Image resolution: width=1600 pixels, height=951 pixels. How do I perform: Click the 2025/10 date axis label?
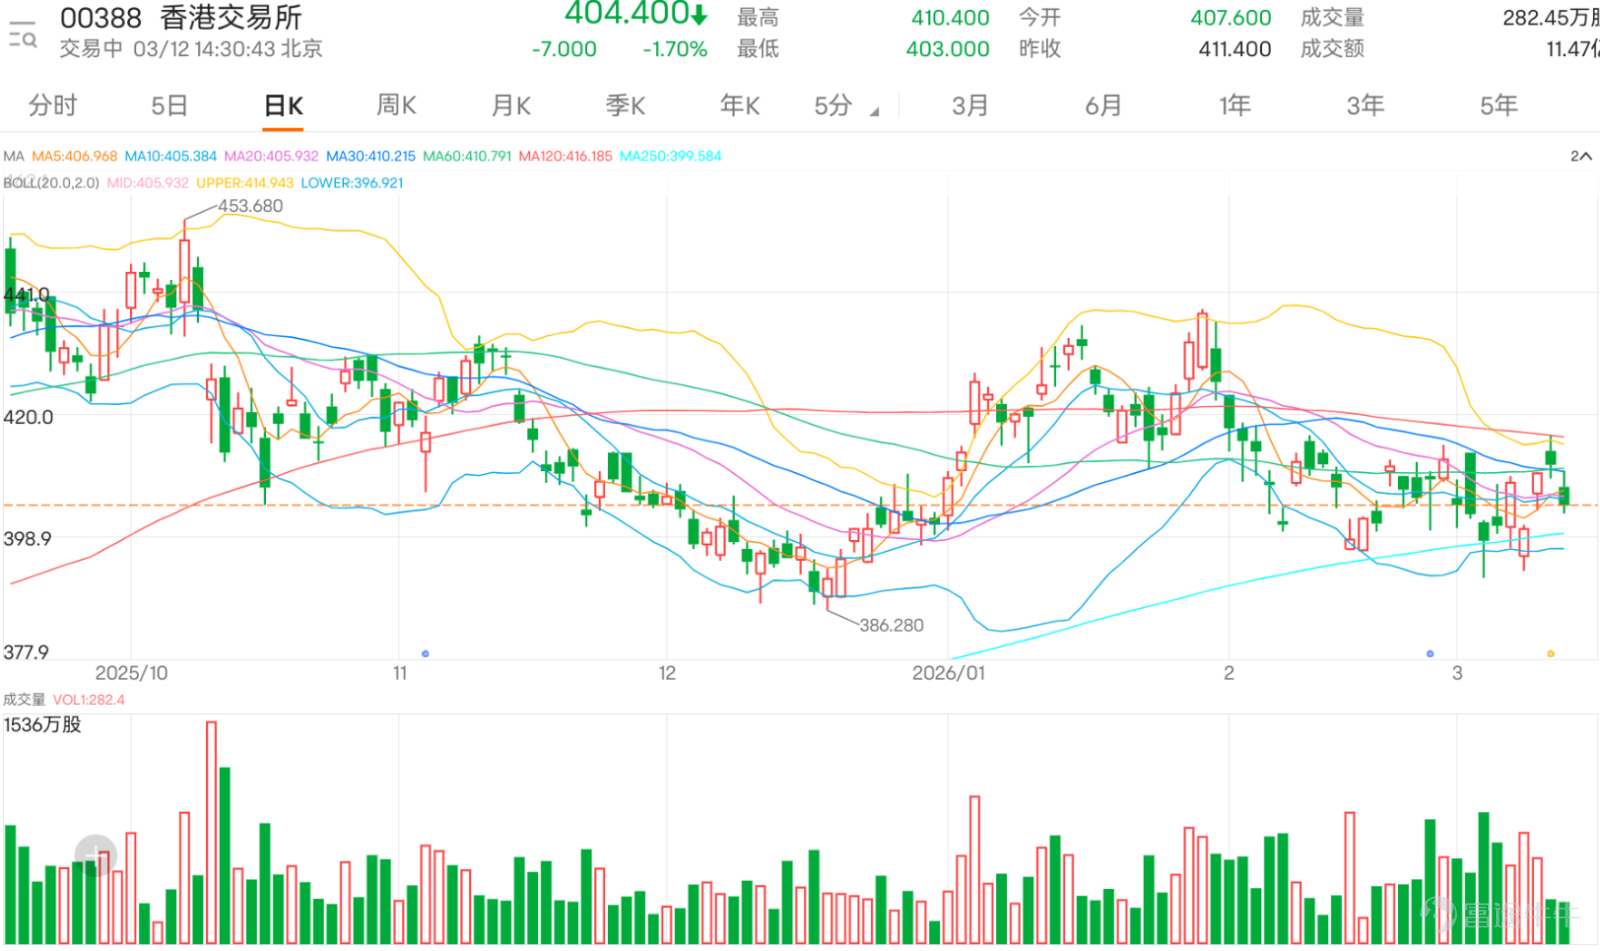(x=131, y=673)
